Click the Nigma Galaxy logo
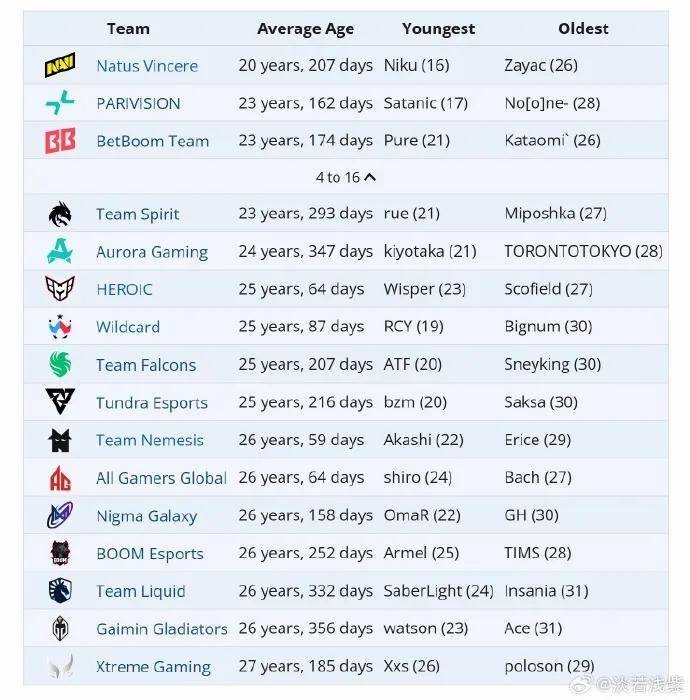690x700 pixels. tap(60, 515)
